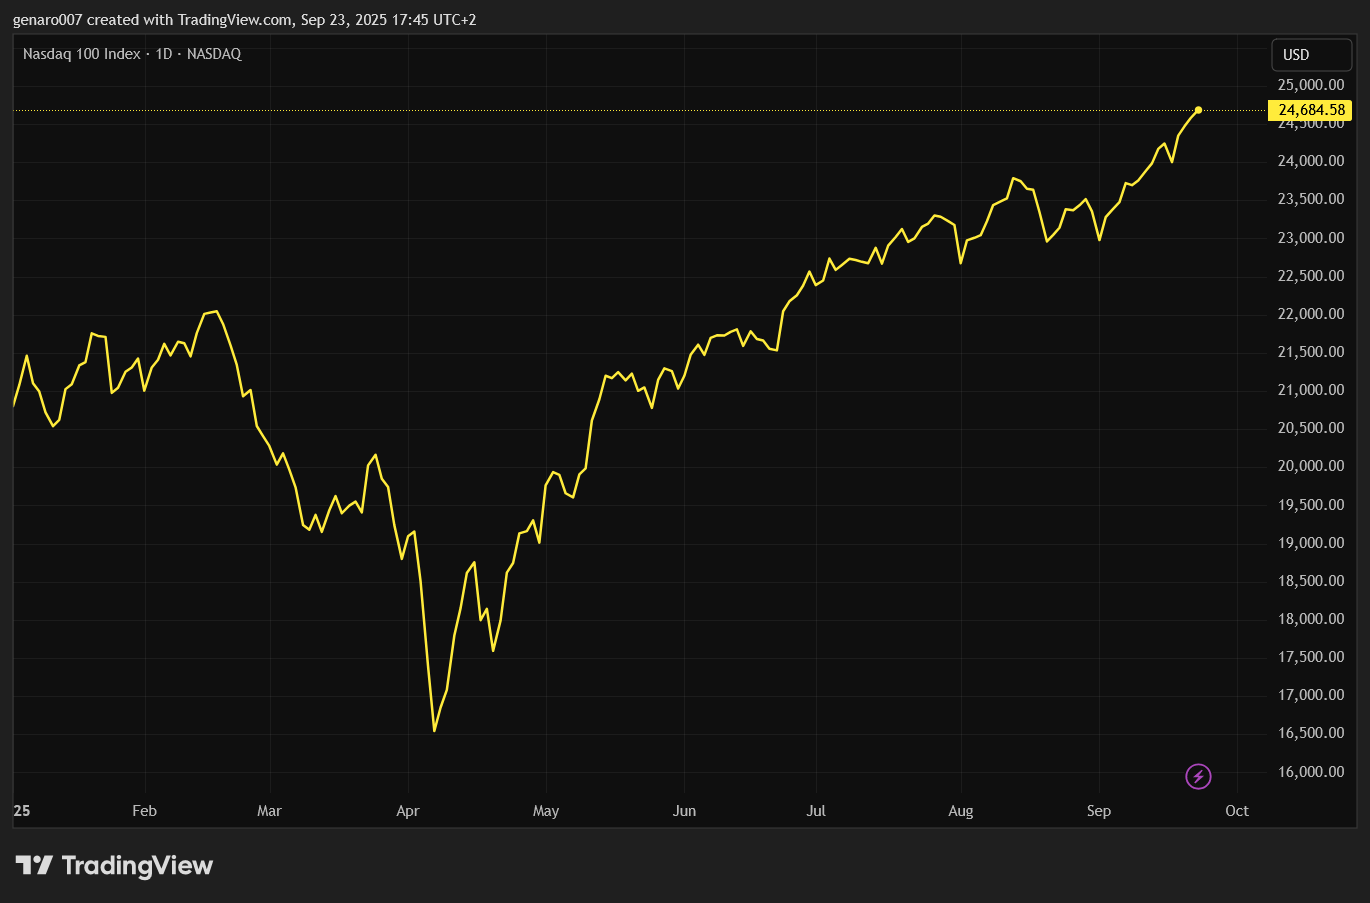Click the Jul label on the time axis

(816, 811)
